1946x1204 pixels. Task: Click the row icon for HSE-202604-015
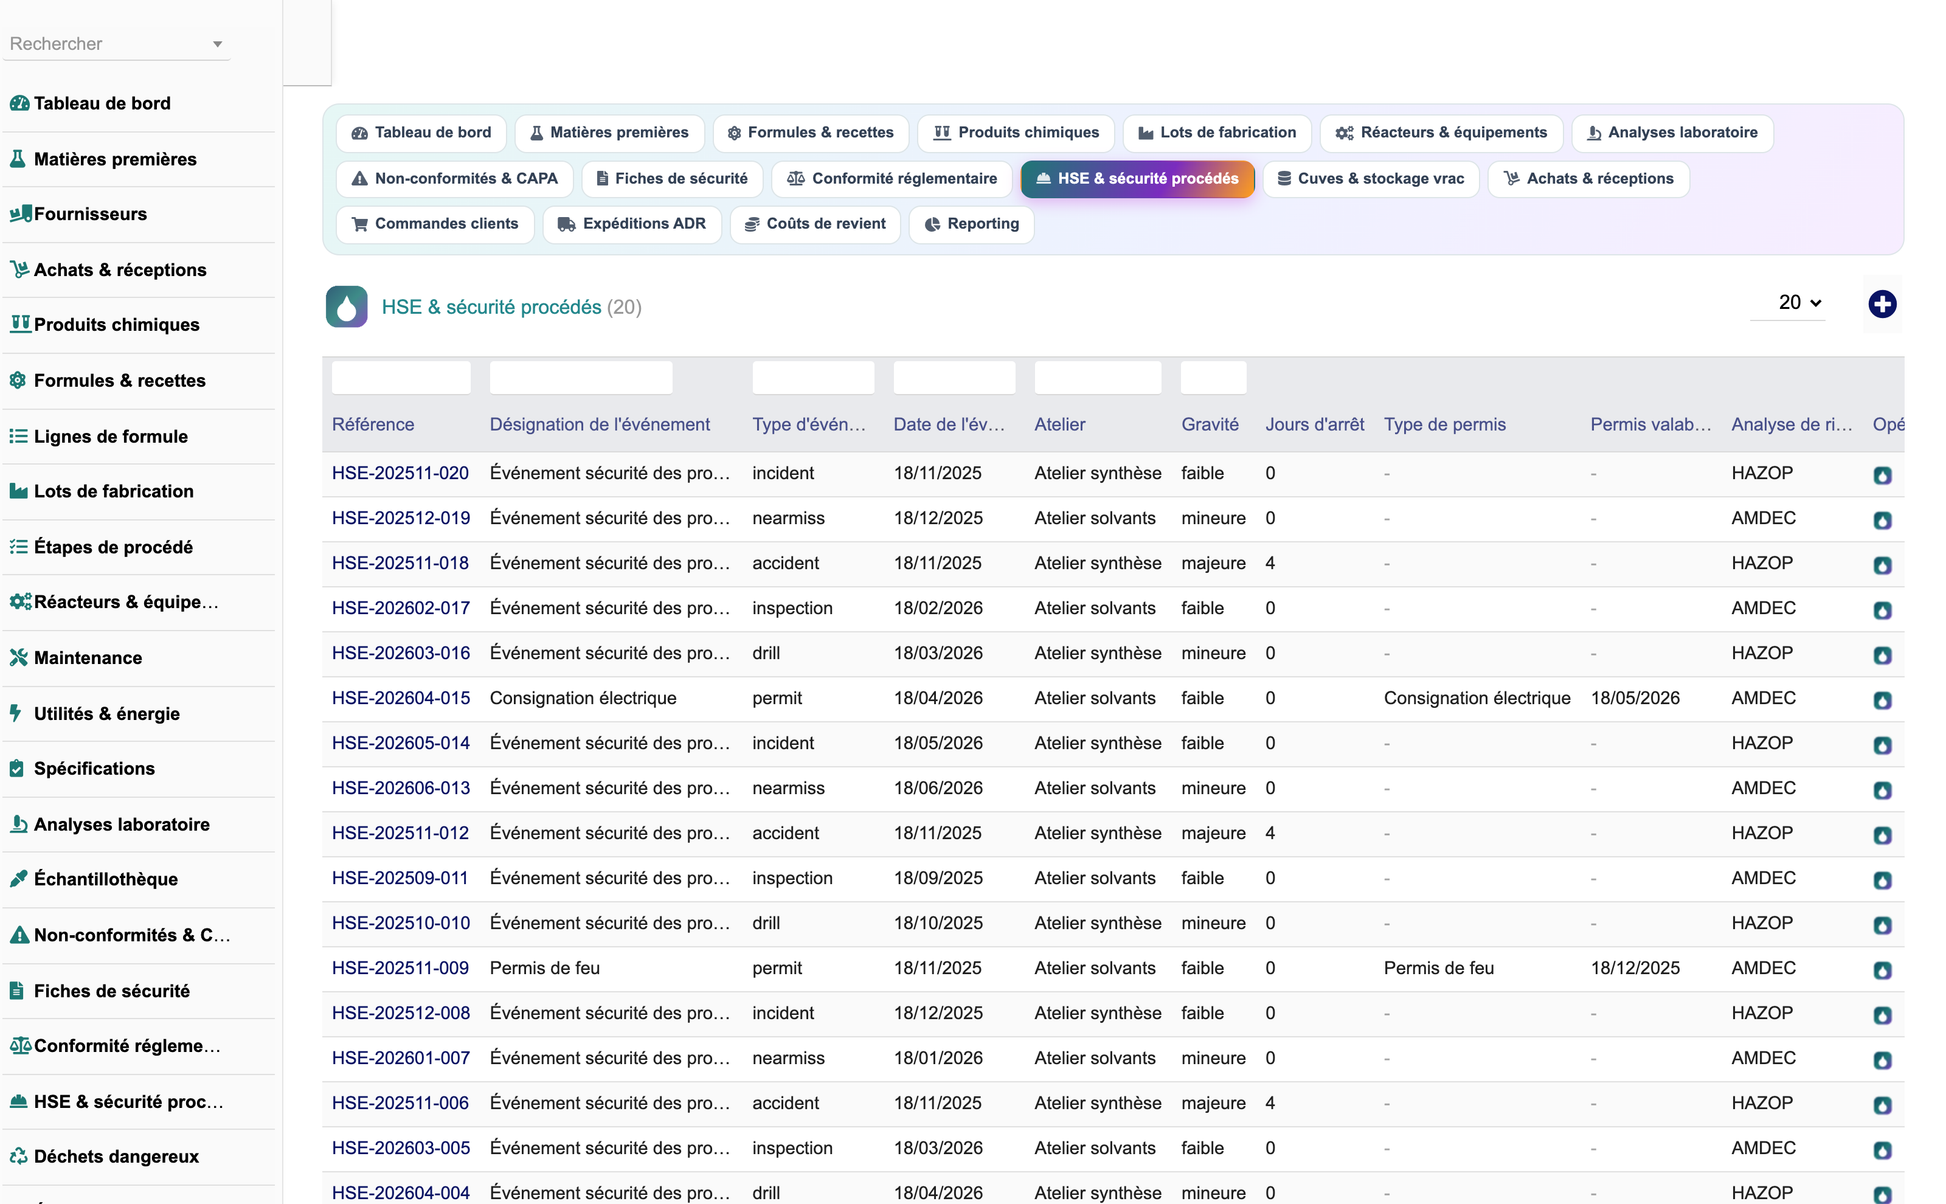click(1882, 700)
